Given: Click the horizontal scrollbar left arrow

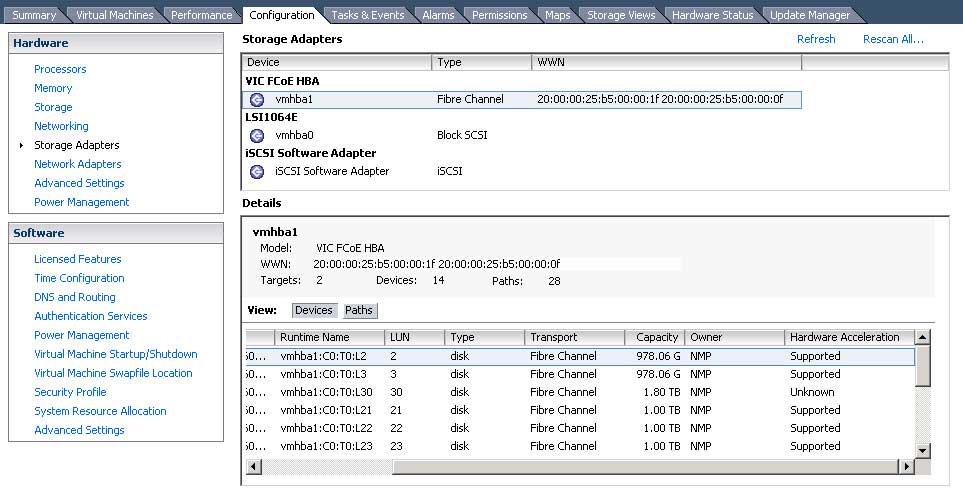Looking at the screenshot, I should (x=253, y=467).
